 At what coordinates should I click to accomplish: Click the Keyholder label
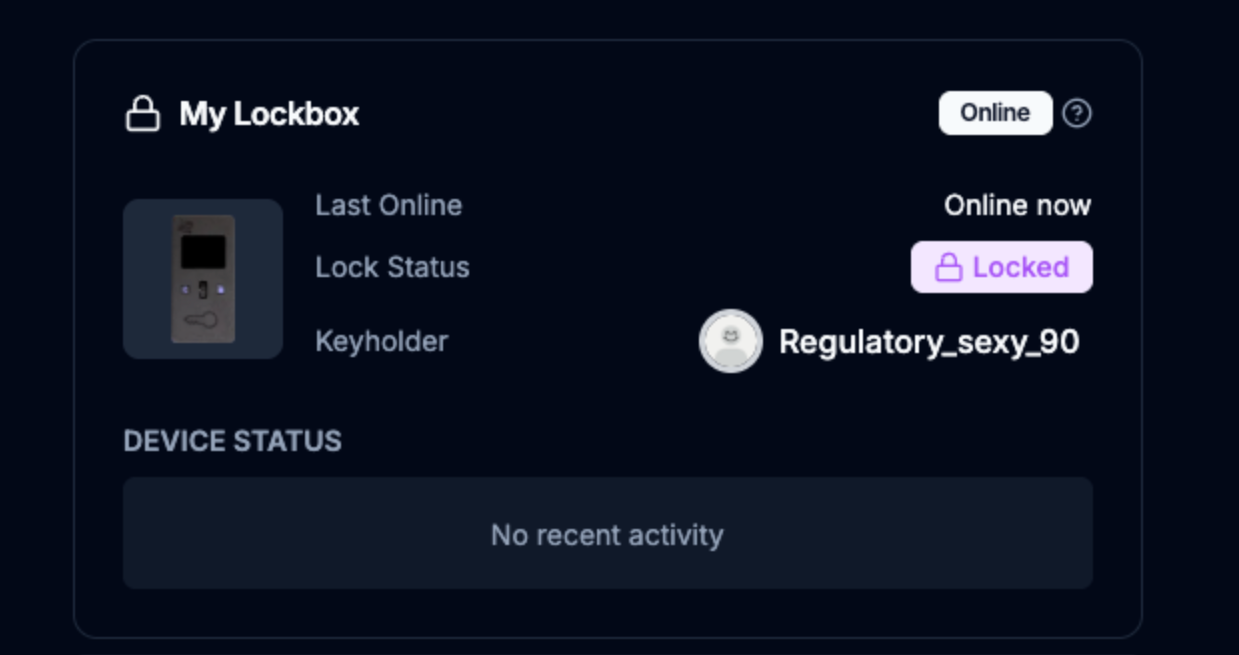[x=381, y=341]
